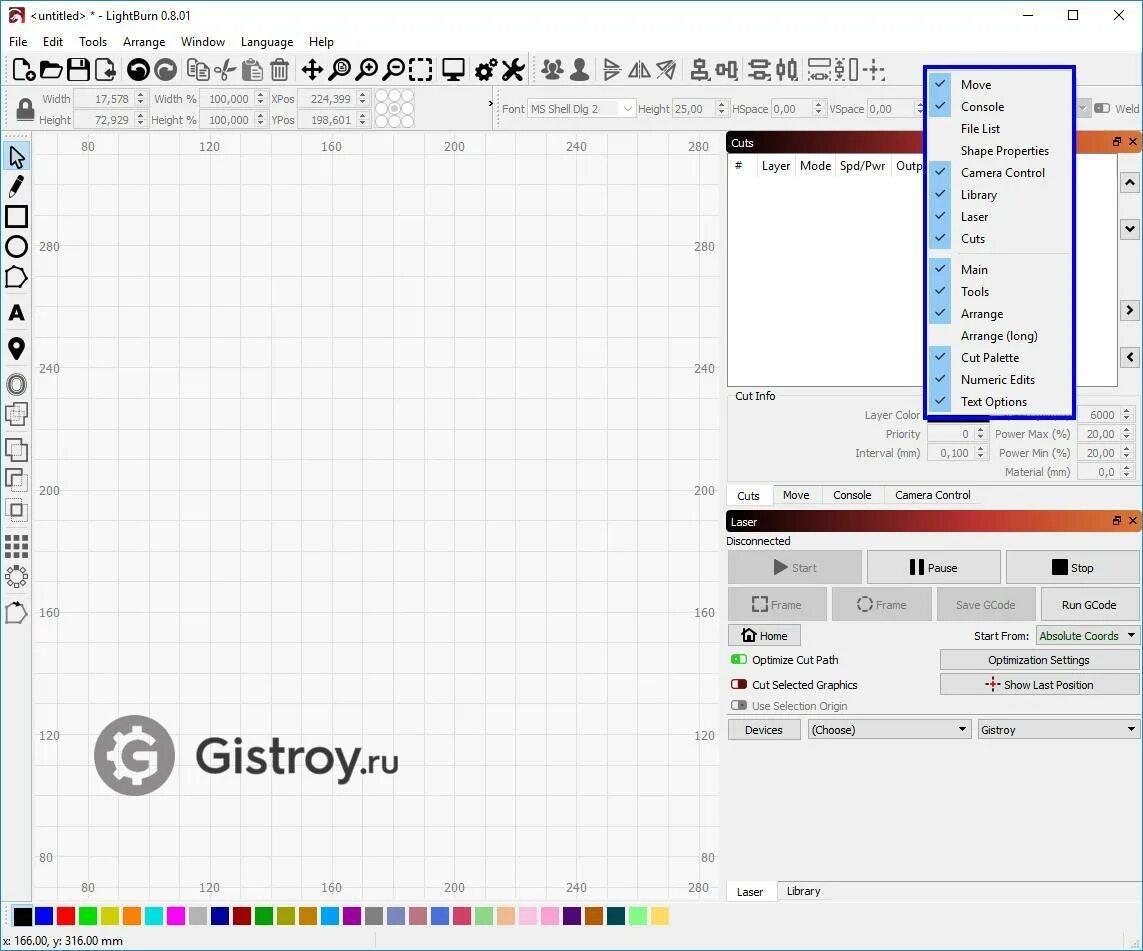The image size is (1143, 951).
Task: Save project with floppy disk icon
Action: (x=78, y=70)
